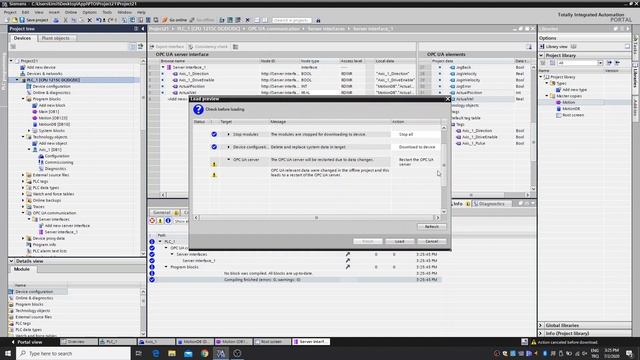
Task: Select Main [OB1] block in tree
Action: click(x=49, y=111)
